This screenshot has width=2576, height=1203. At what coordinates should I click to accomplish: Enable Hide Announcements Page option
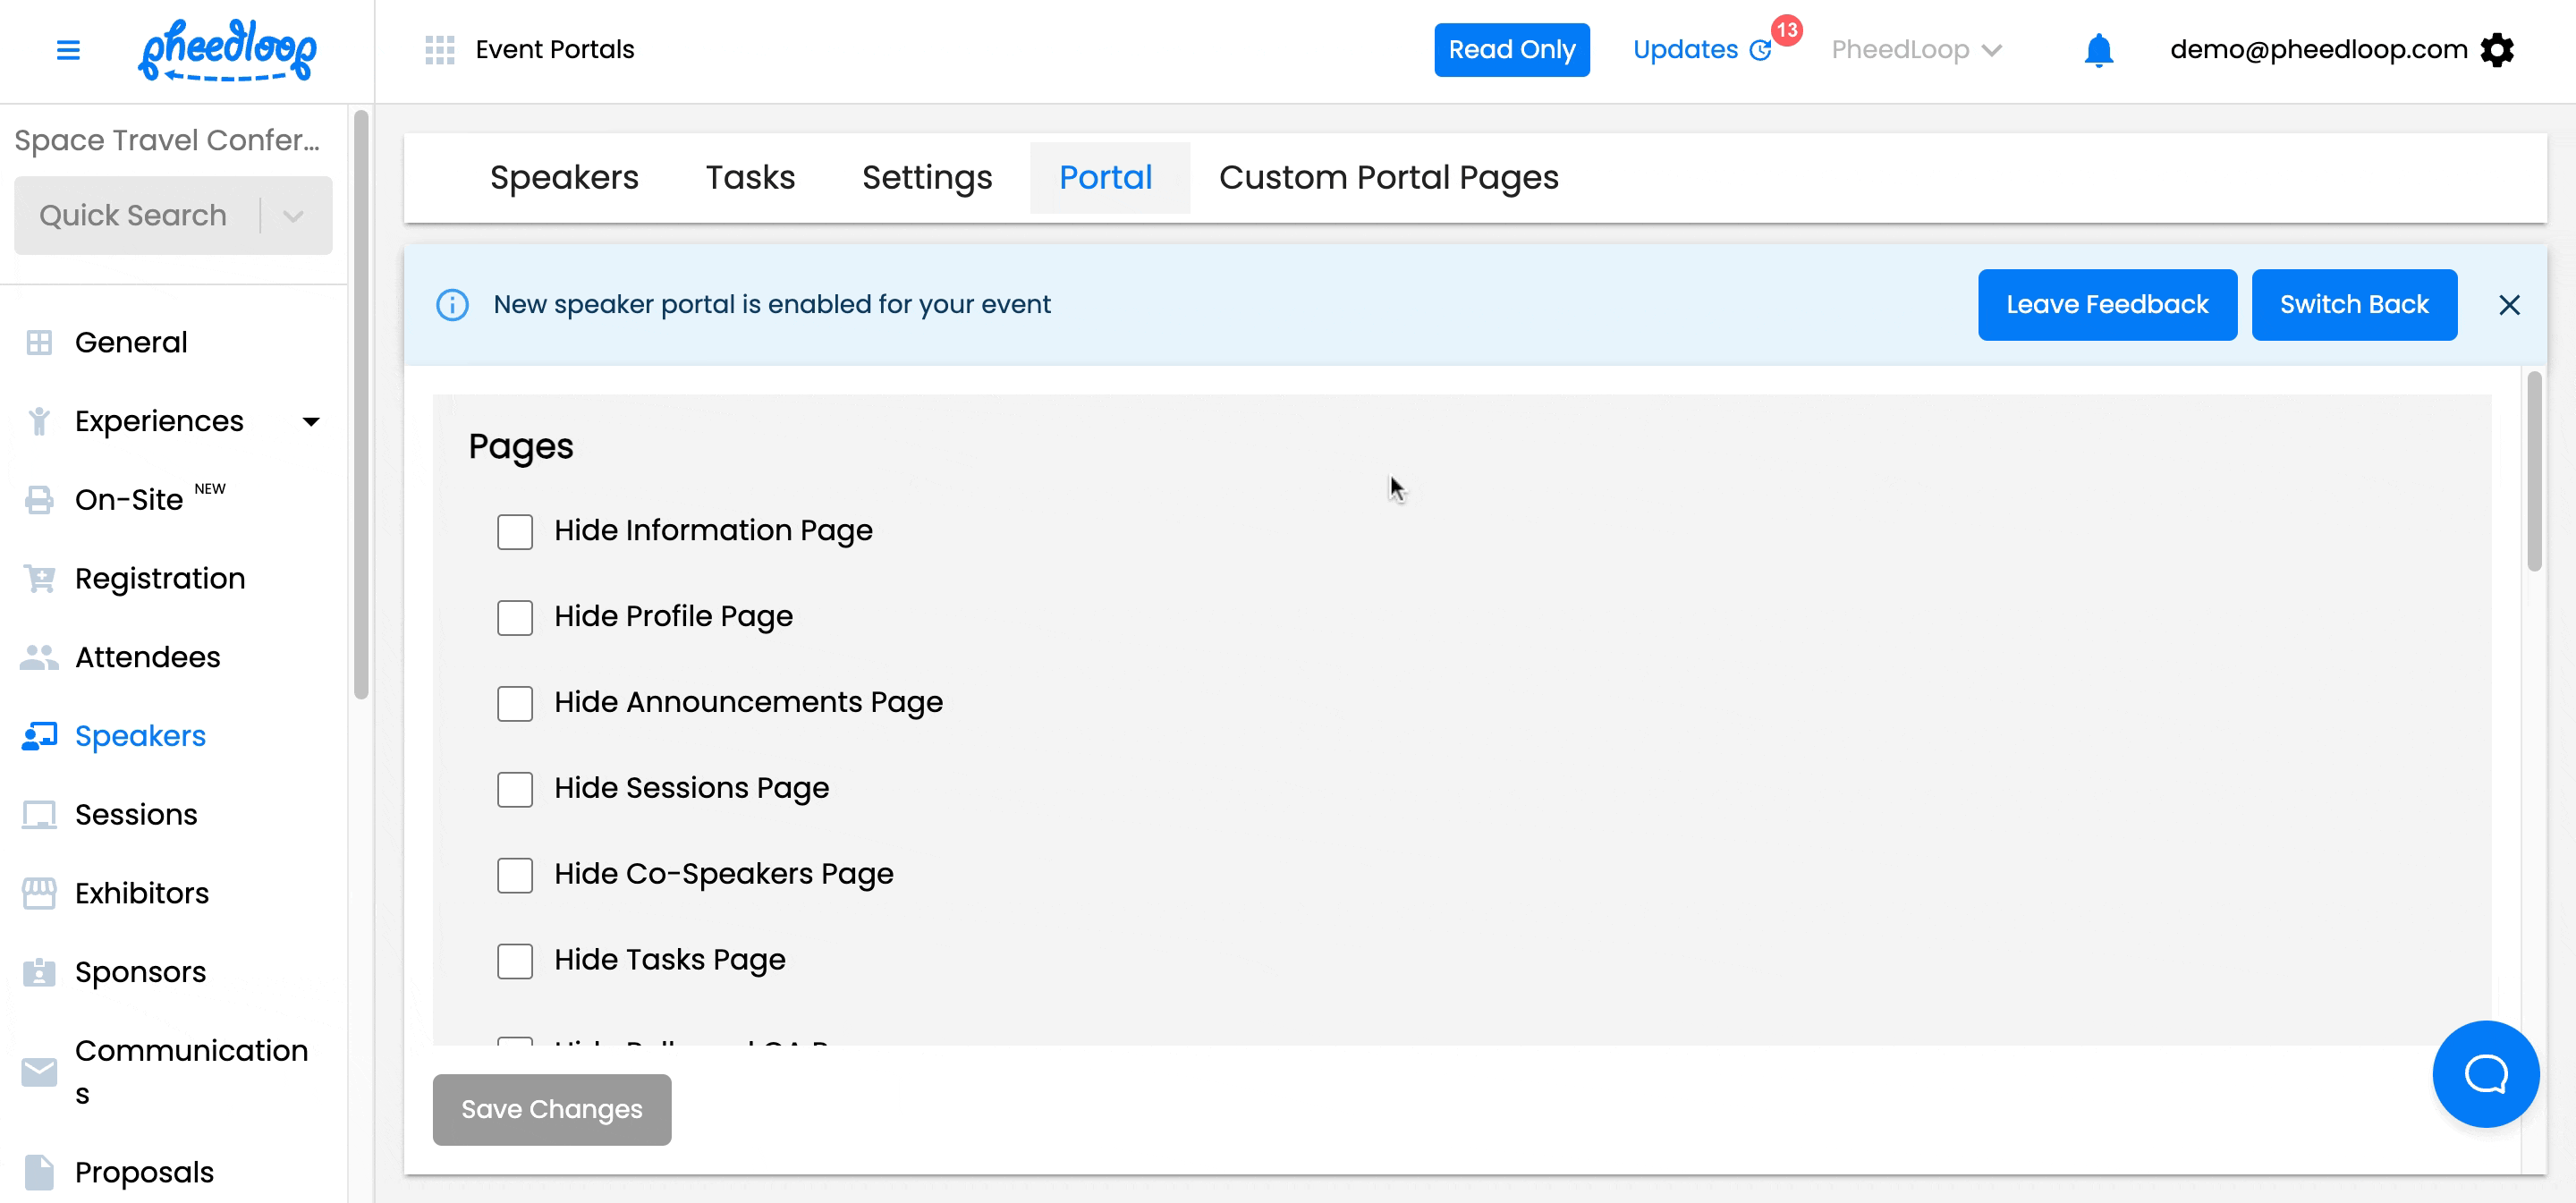[x=515, y=703]
